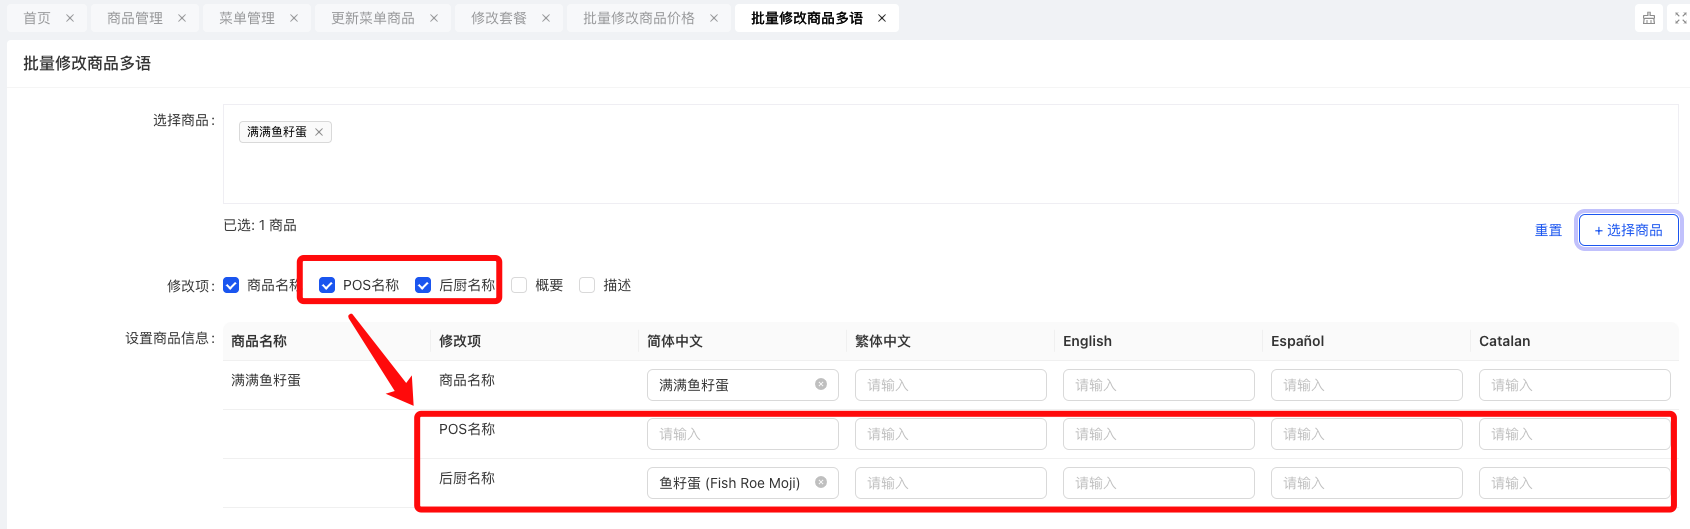The height and width of the screenshot is (529, 1690).
Task: Close the 商品管理 tab
Action: coord(182,18)
